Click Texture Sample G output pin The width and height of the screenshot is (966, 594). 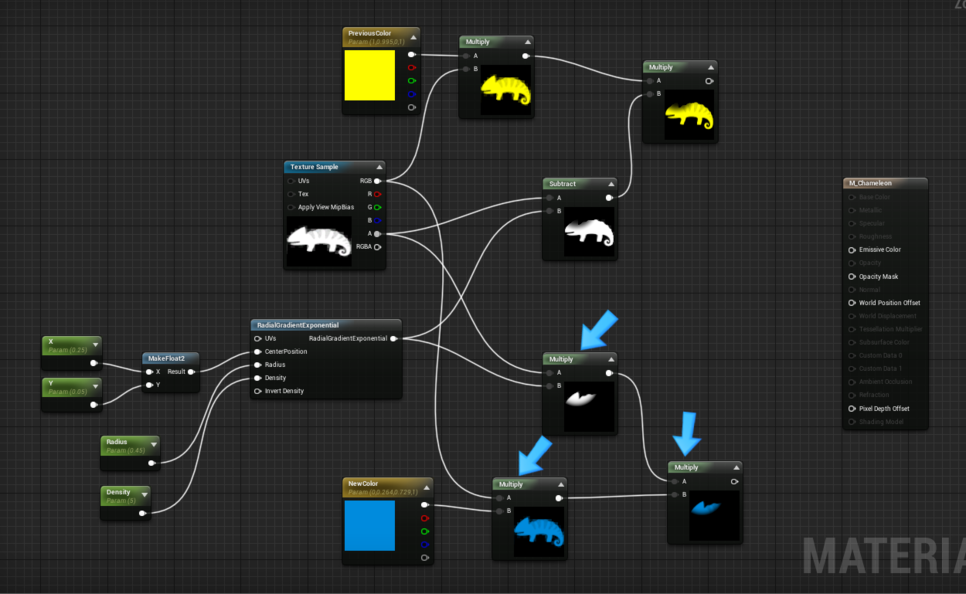point(378,208)
